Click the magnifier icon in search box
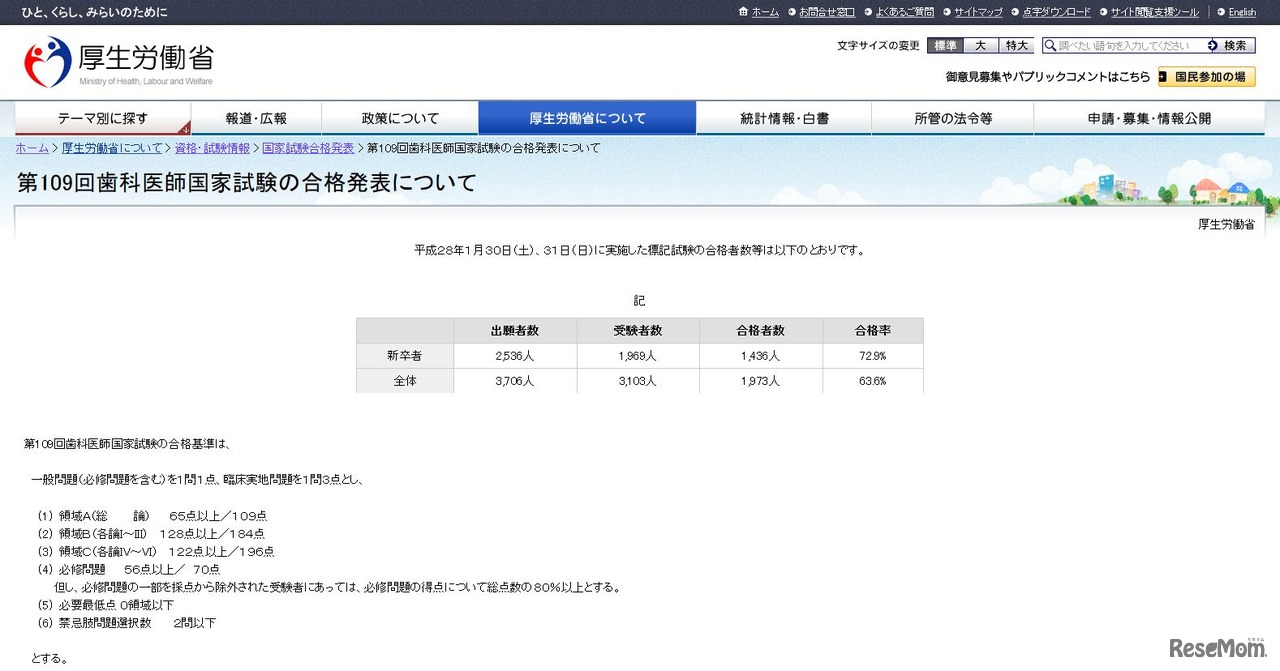 click(x=1050, y=46)
